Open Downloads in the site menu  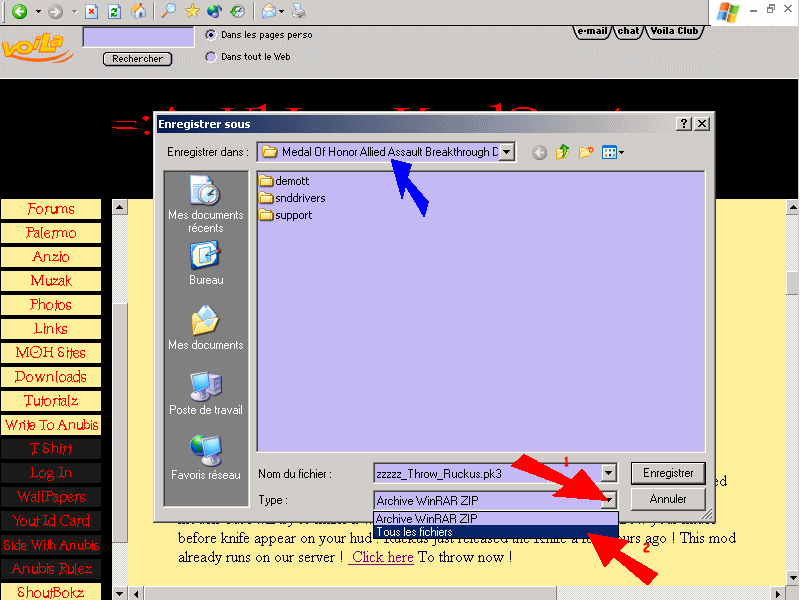(51, 377)
